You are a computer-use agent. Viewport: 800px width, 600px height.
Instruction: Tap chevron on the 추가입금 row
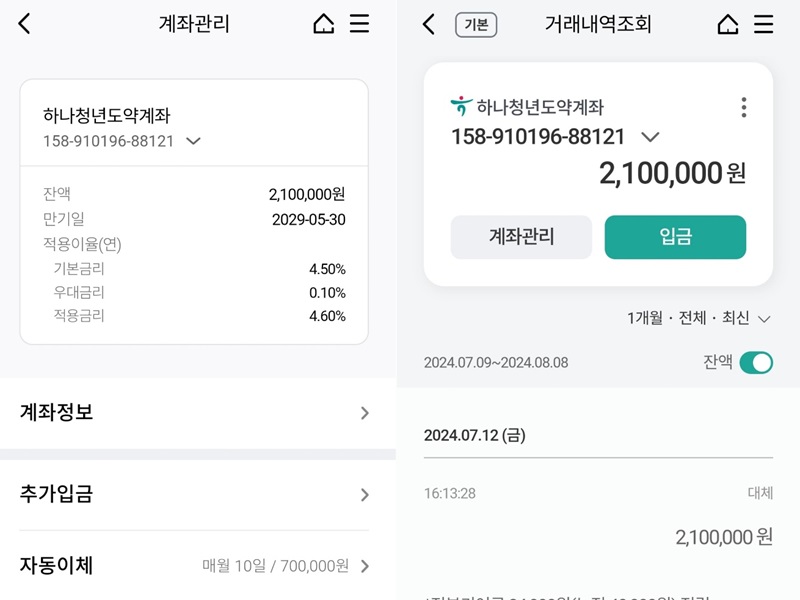point(364,494)
